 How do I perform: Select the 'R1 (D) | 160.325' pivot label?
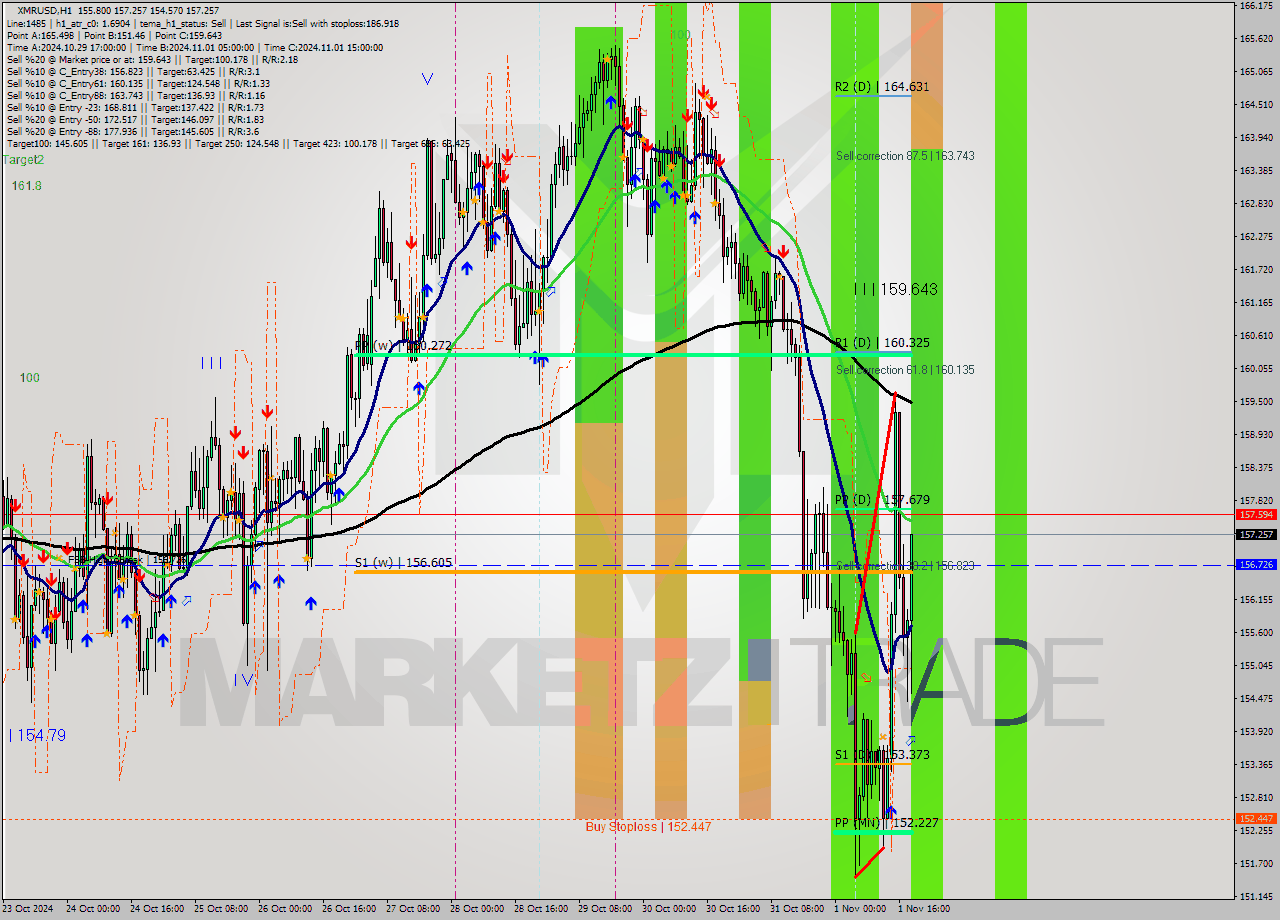[x=882, y=343]
